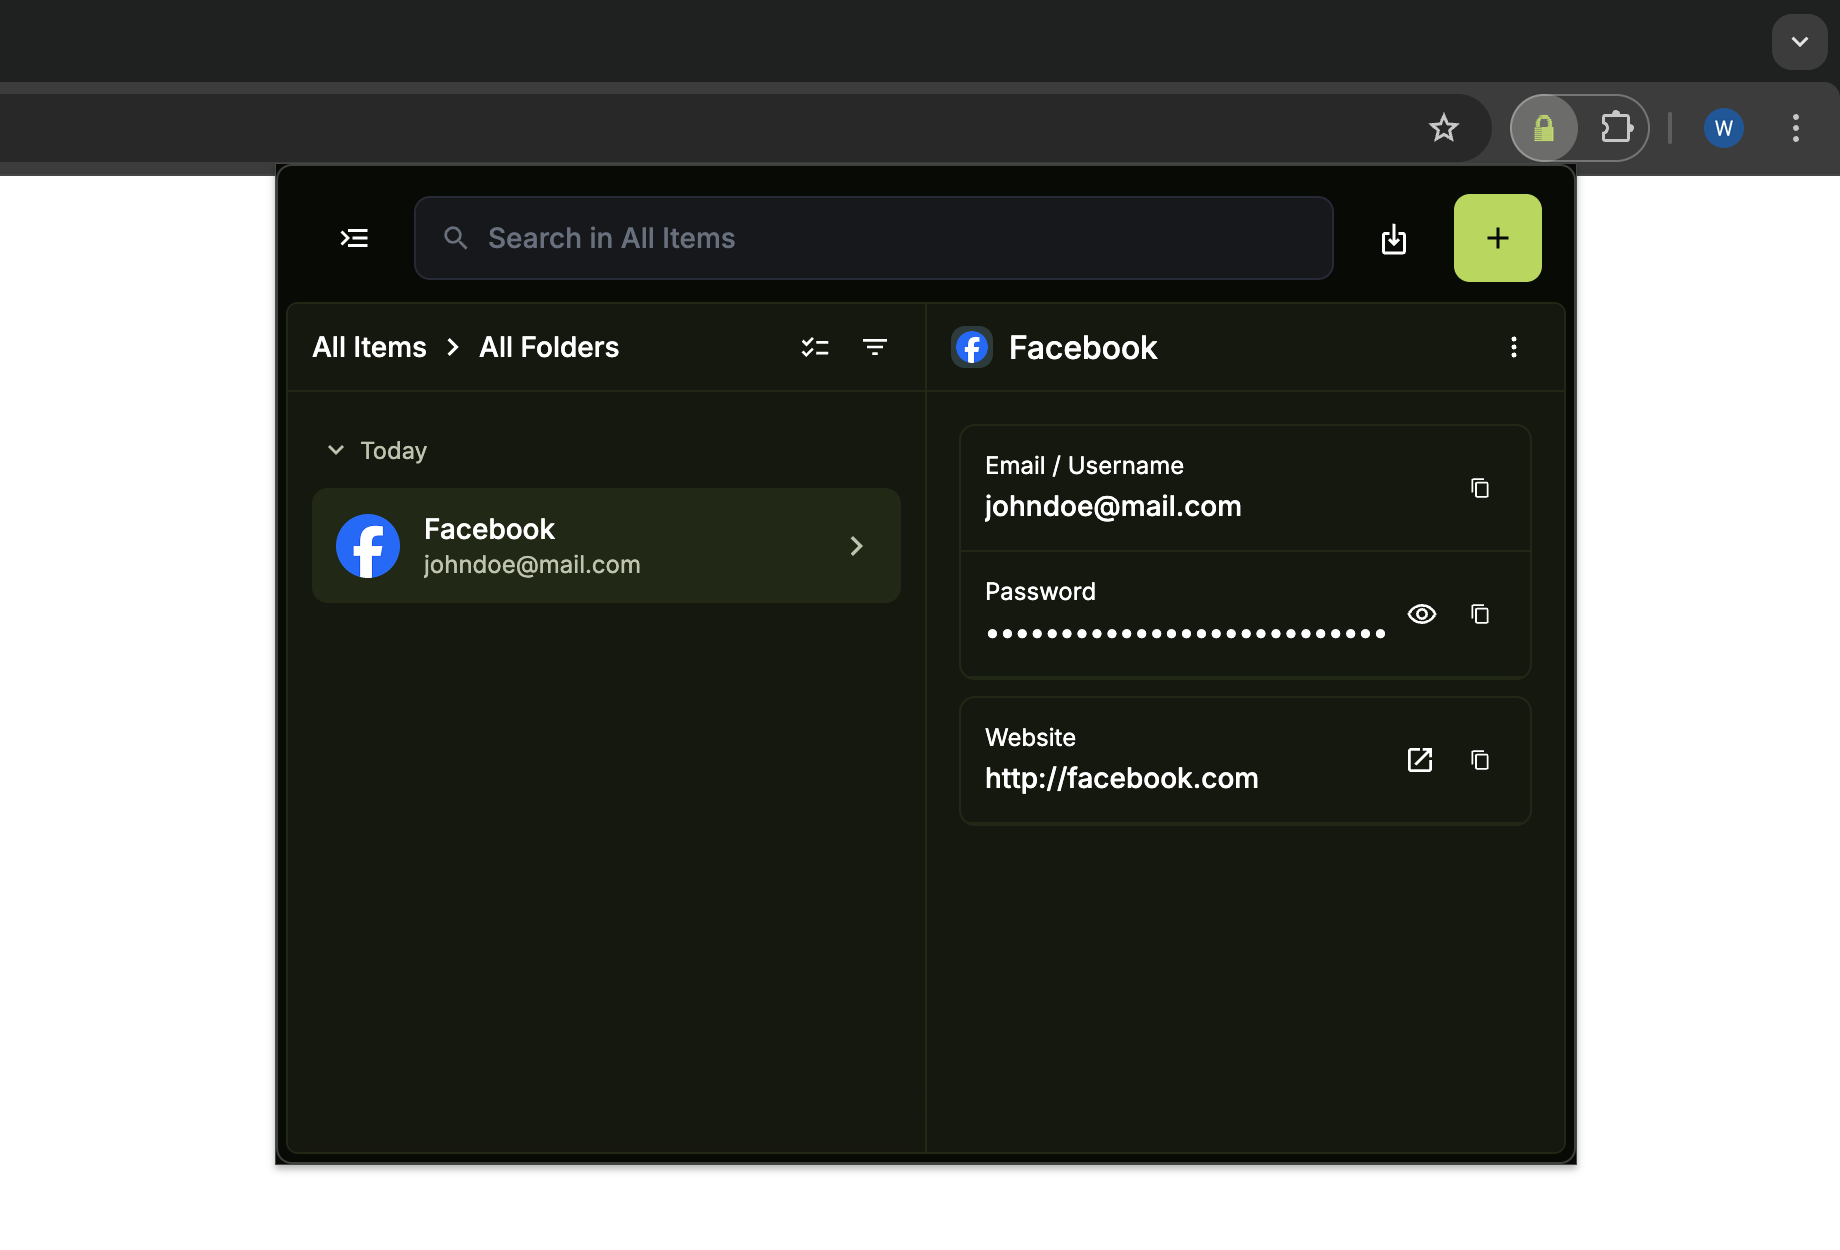Click the tab search dropdown arrow
Image resolution: width=1840 pixels, height=1250 pixels.
coord(1800,42)
